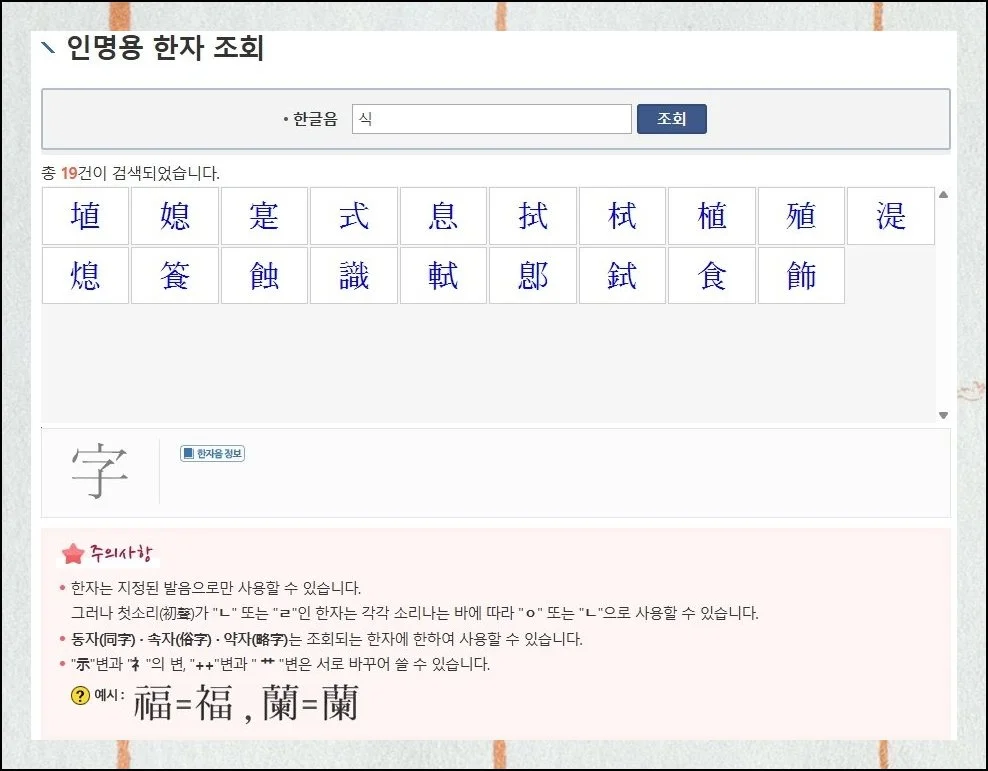
Task: Click the 한글음 search input field
Action: [491, 117]
